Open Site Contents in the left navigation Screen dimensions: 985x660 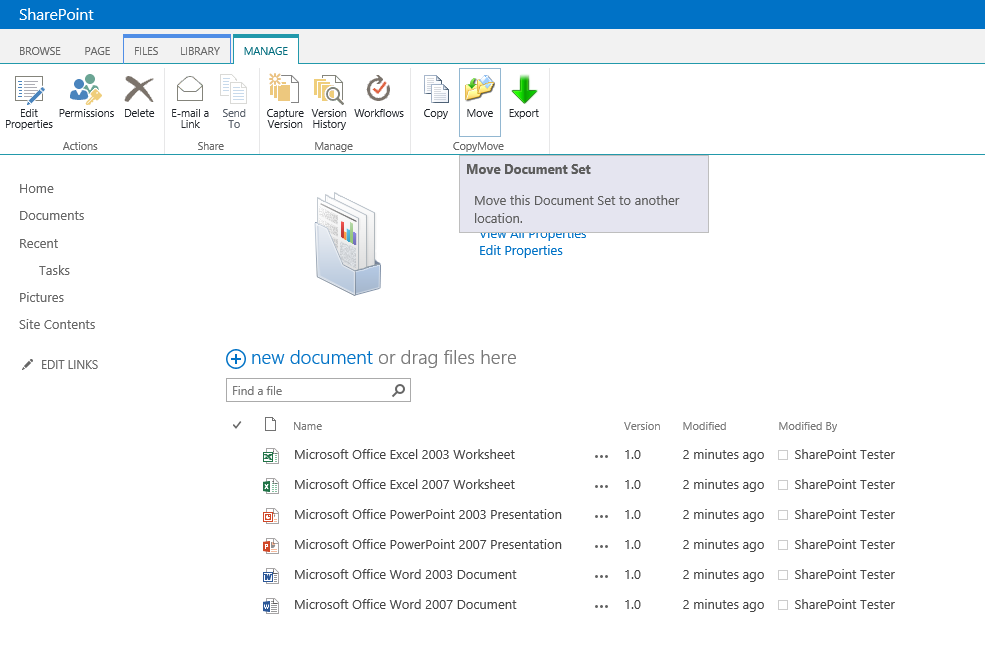click(x=57, y=324)
